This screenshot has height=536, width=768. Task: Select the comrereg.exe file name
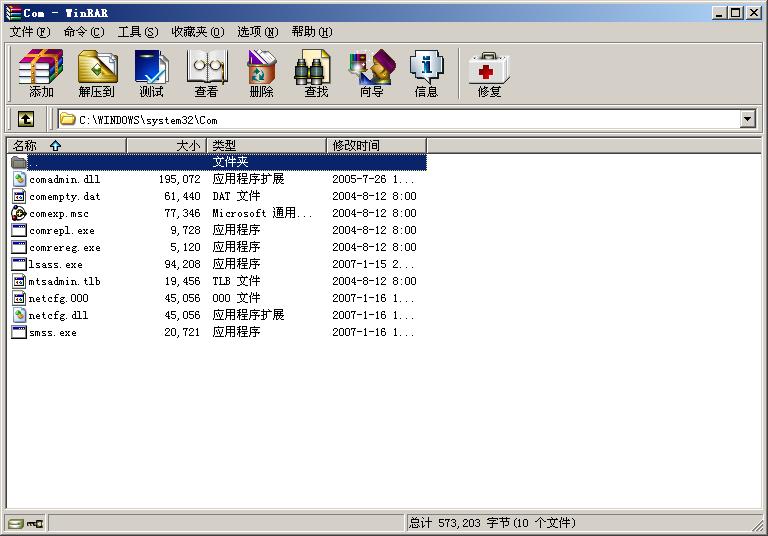(65, 248)
